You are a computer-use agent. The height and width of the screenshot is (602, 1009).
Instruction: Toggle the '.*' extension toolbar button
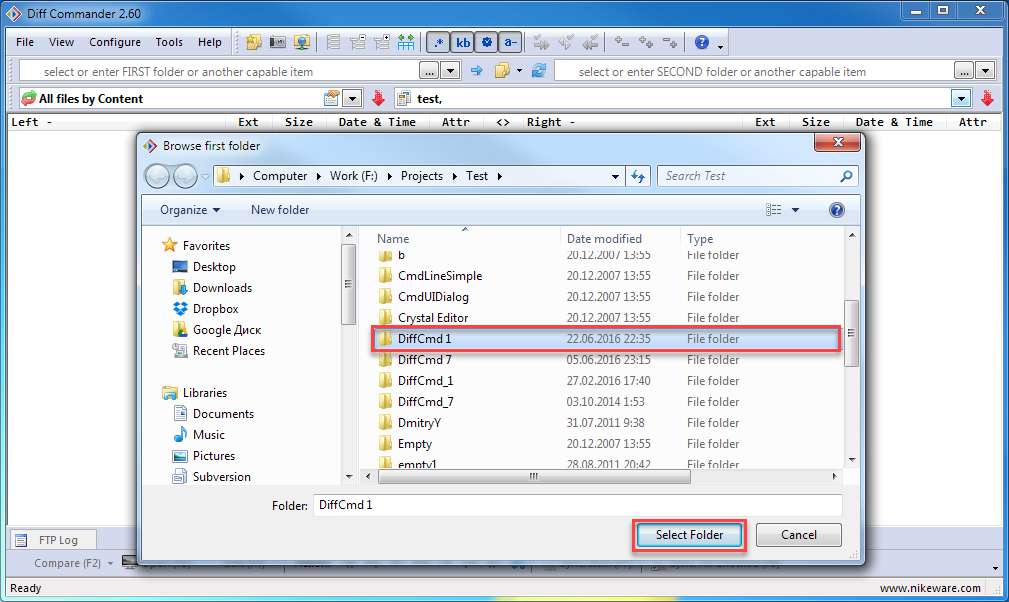[x=438, y=42]
